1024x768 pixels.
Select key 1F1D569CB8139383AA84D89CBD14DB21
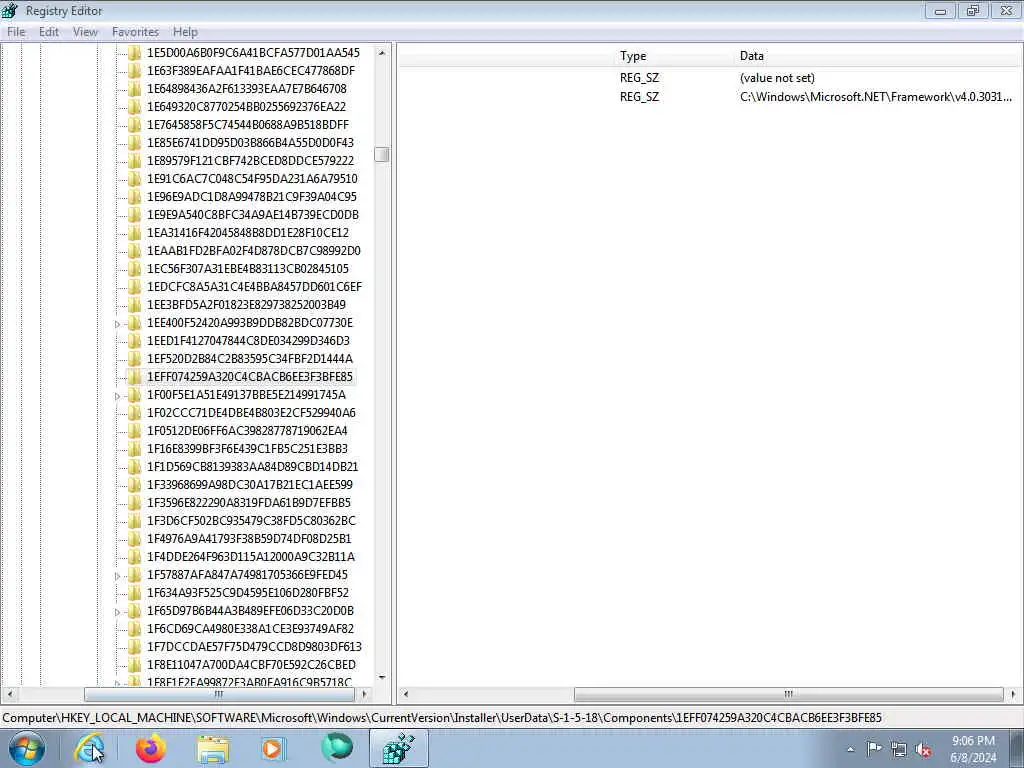pos(252,467)
